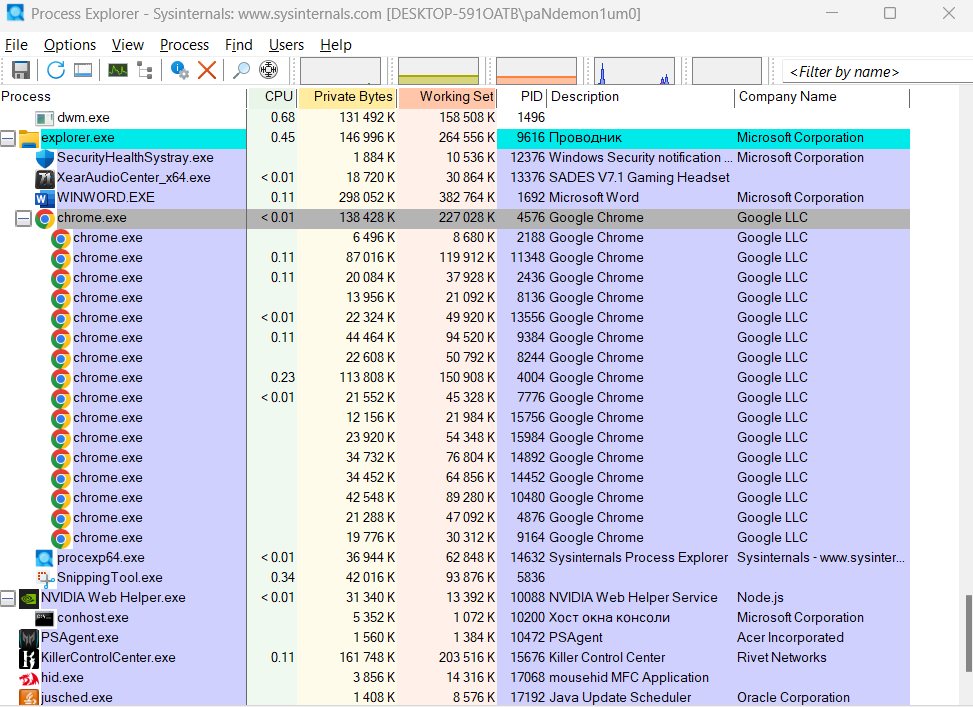Viewport: 973px width, 707px height.
Task: Click the hid.exe red dragon icon
Action: pos(29,679)
